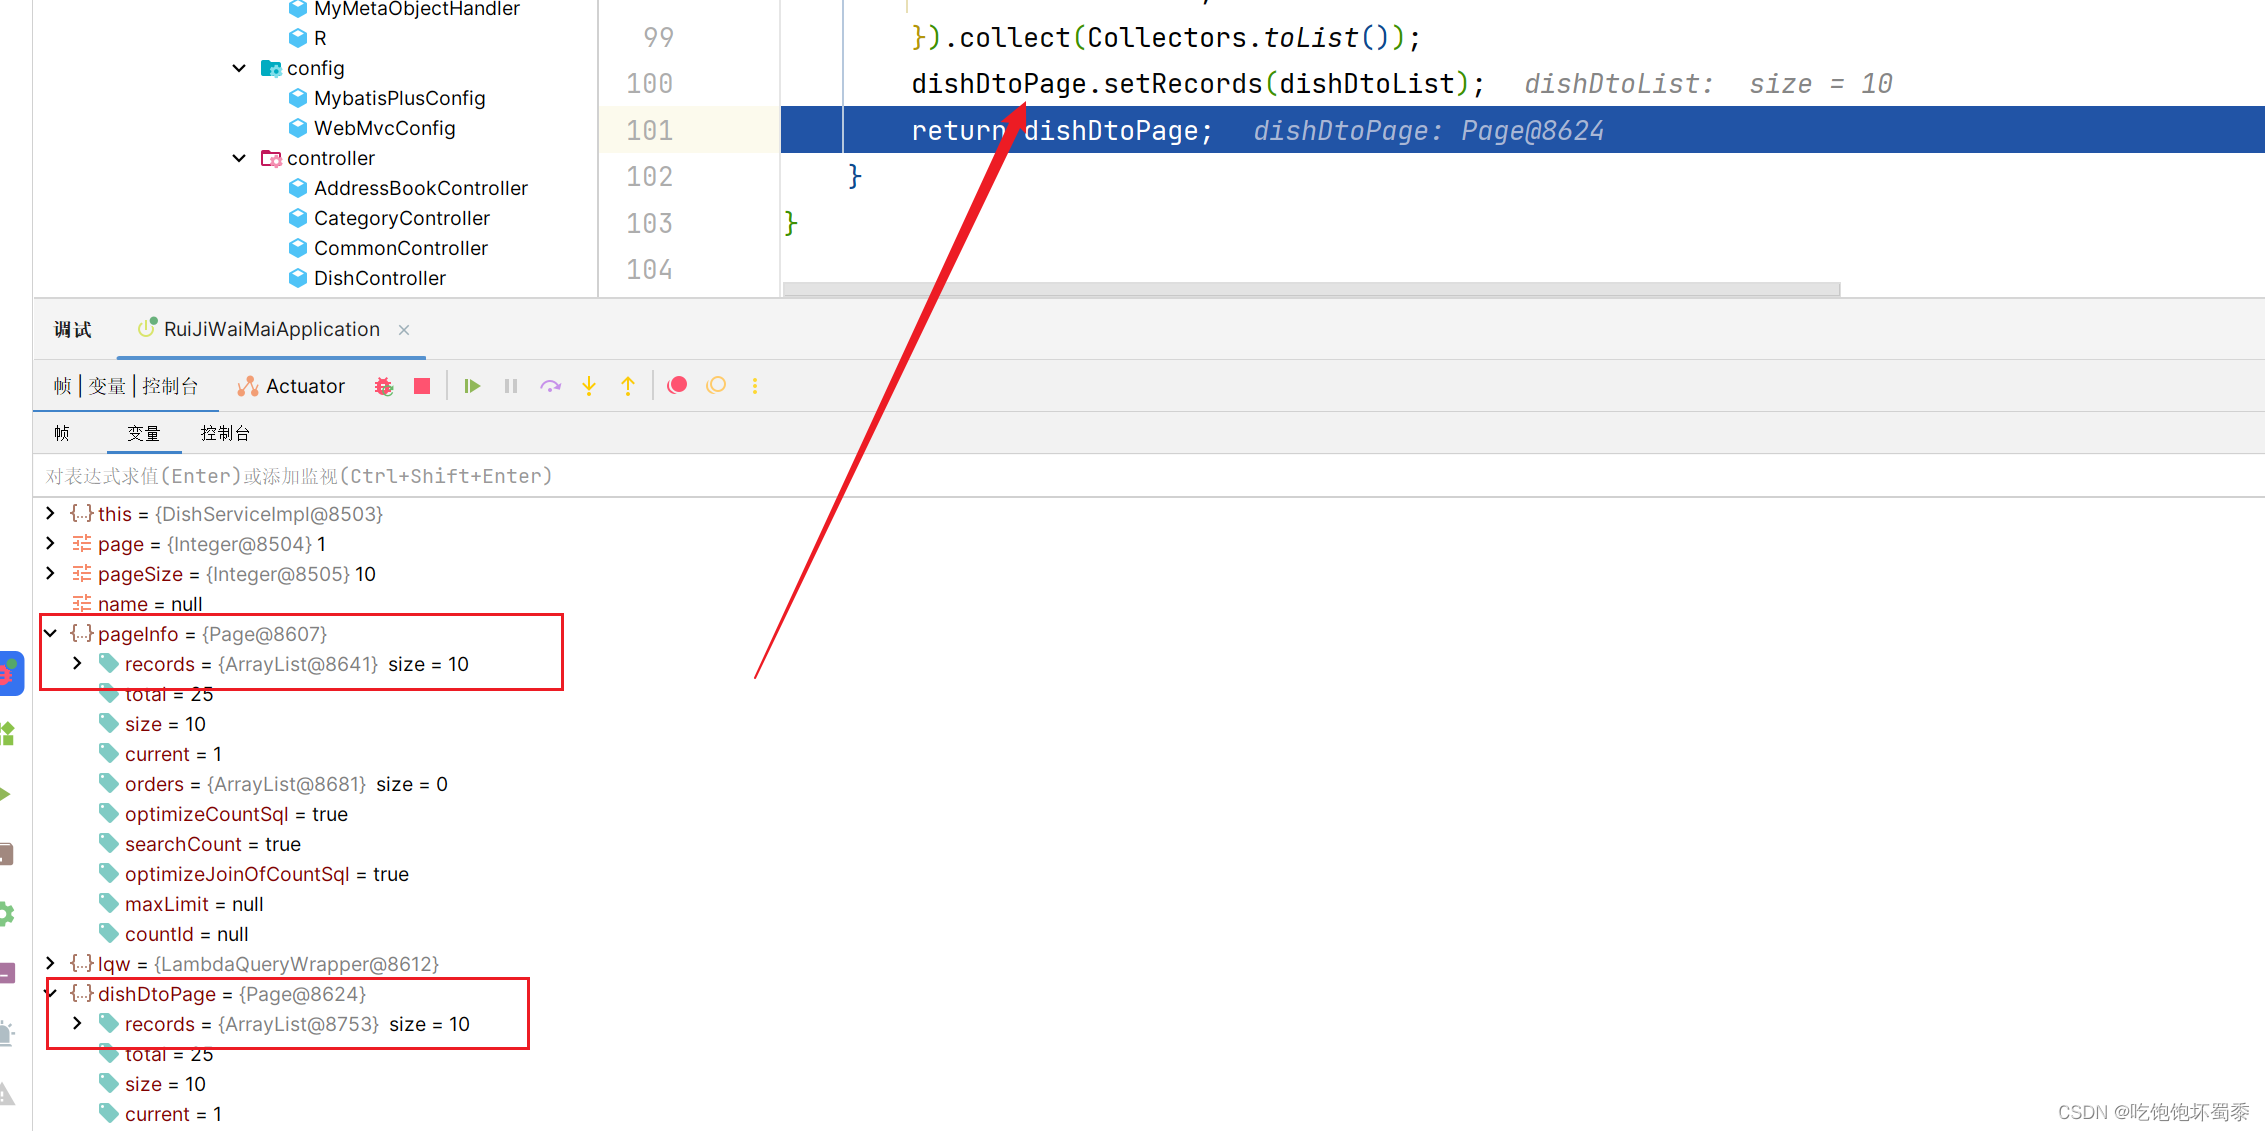
Task: Switch to the 控制台 sub-tab
Action: [x=225, y=433]
